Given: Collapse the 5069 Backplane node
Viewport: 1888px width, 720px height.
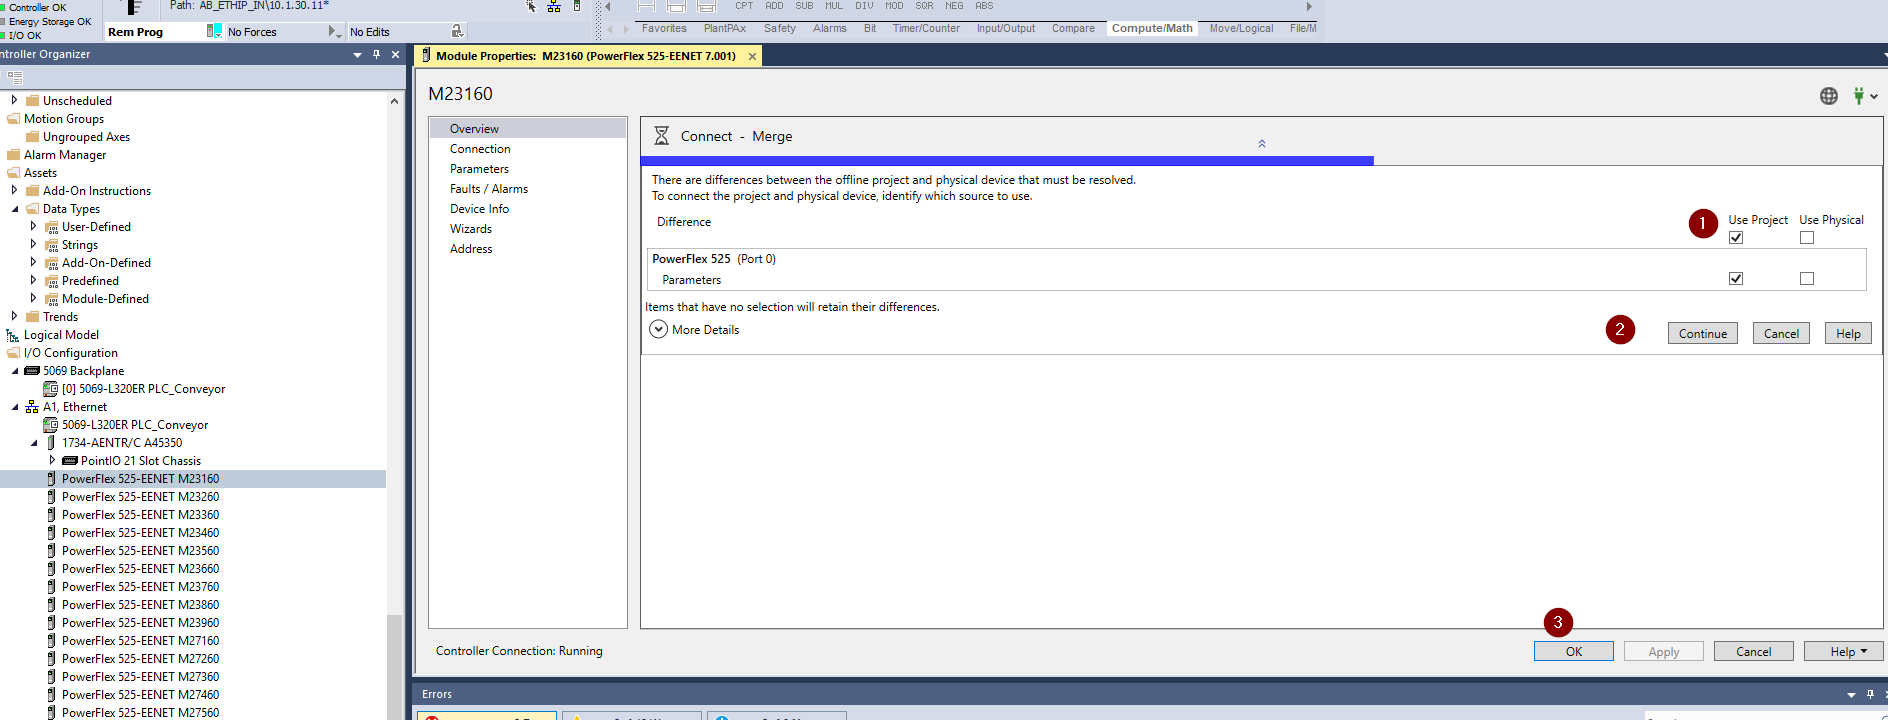Looking at the screenshot, I should tap(14, 371).
